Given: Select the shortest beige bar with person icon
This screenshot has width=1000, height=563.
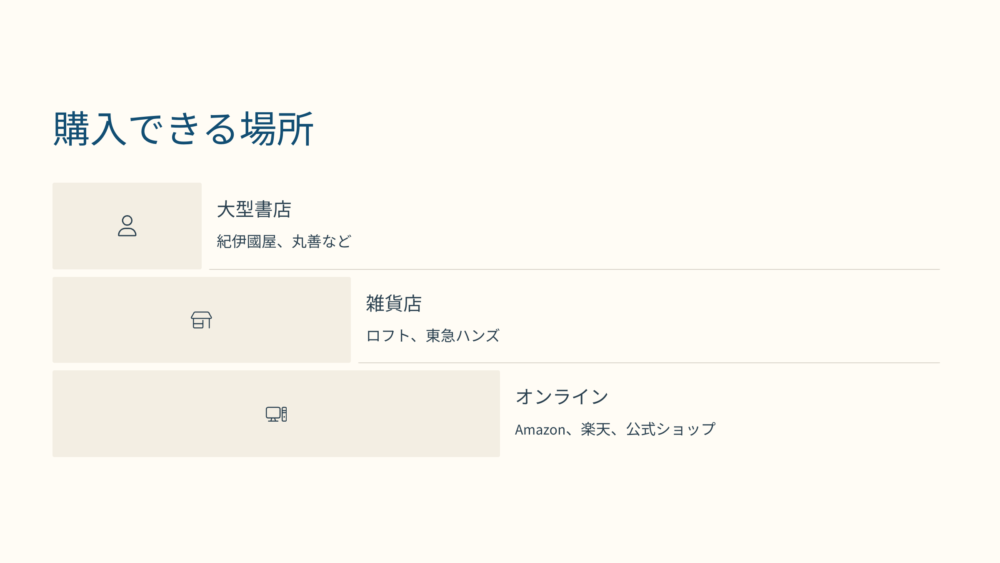Looking at the screenshot, I should (127, 226).
